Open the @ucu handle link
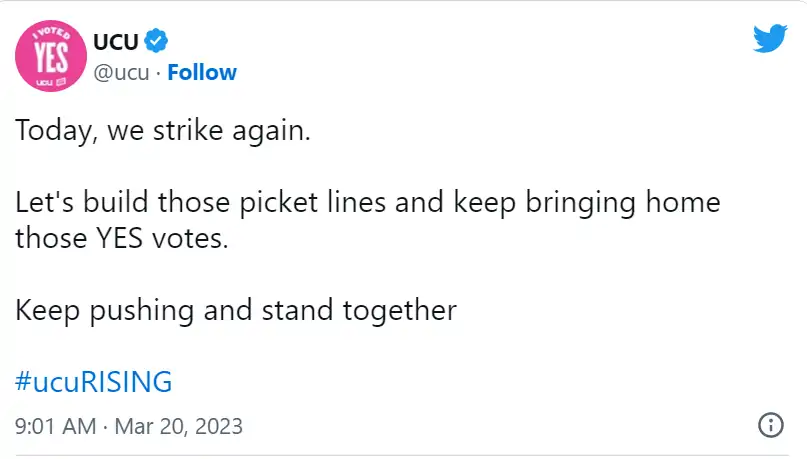 point(121,73)
